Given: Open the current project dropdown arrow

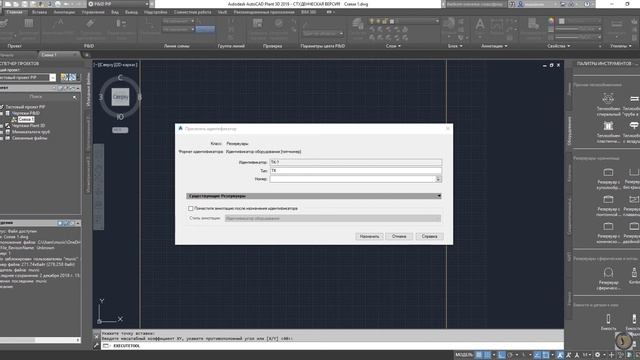Looking at the screenshot, I should [x=52, y=77].
